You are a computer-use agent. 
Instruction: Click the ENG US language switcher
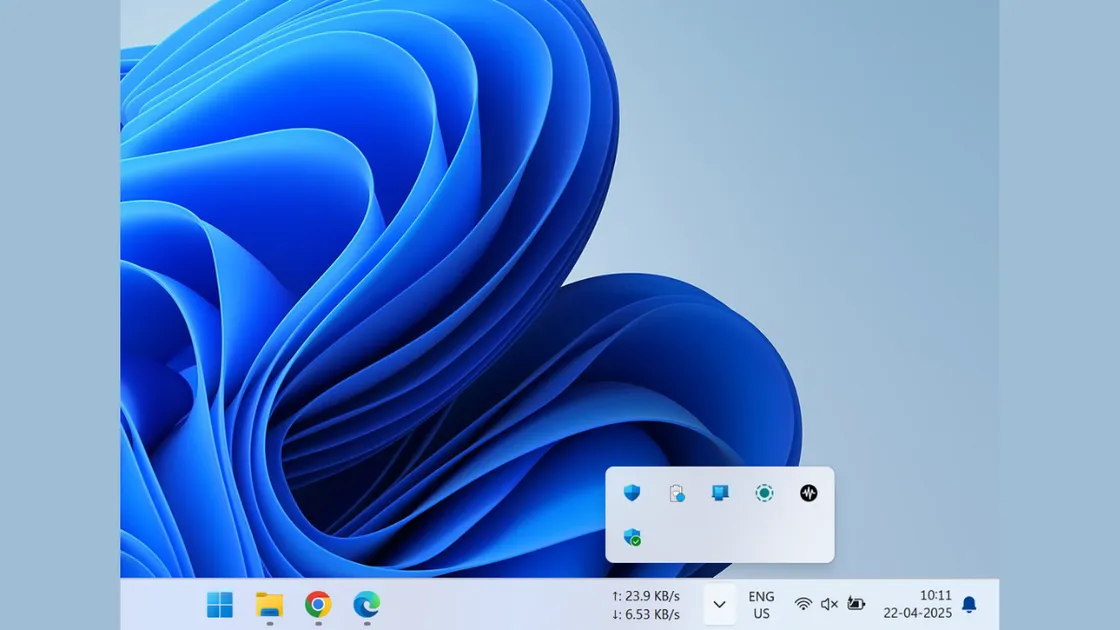[761, 604]
